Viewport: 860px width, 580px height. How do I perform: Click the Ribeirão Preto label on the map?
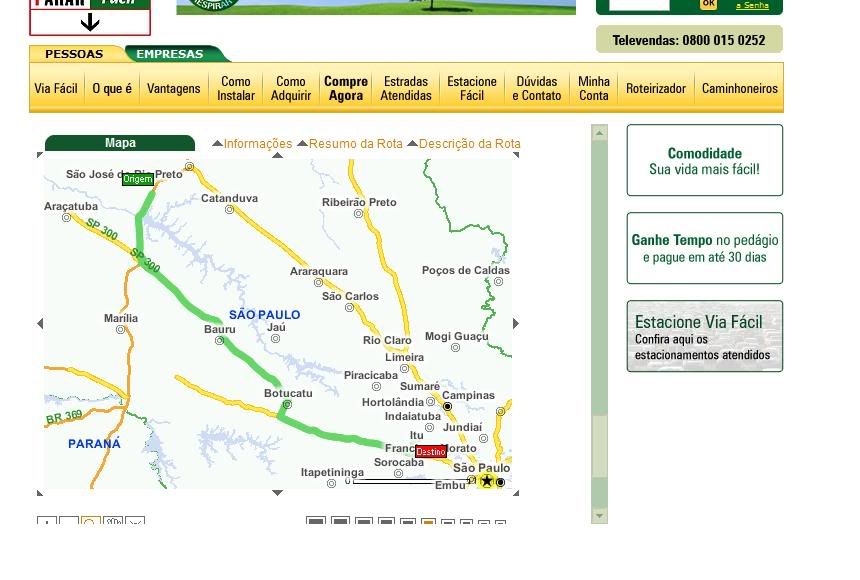pyautogui.click(x=359, y=202)
